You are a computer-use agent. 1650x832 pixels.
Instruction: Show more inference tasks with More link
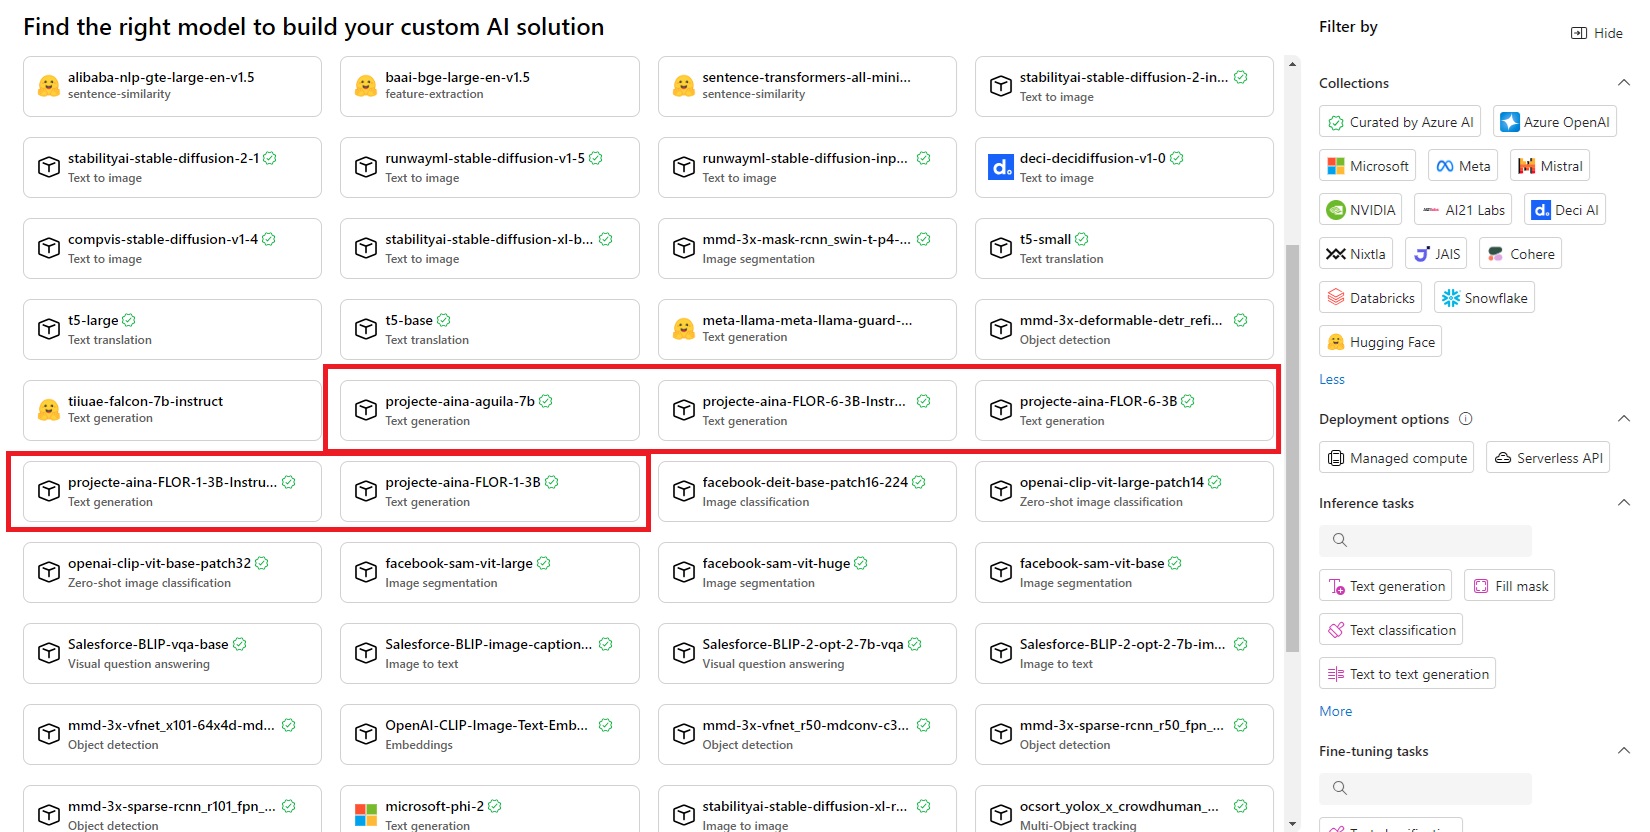coord(1335,711)
